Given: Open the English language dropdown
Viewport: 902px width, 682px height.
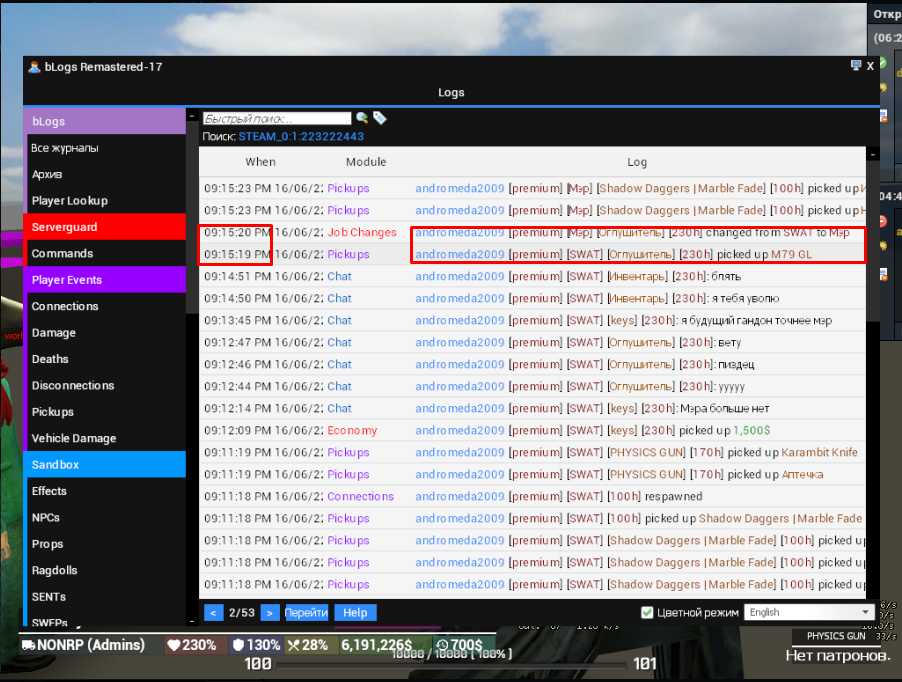Looking at the screenshot, I should point(809,612).
